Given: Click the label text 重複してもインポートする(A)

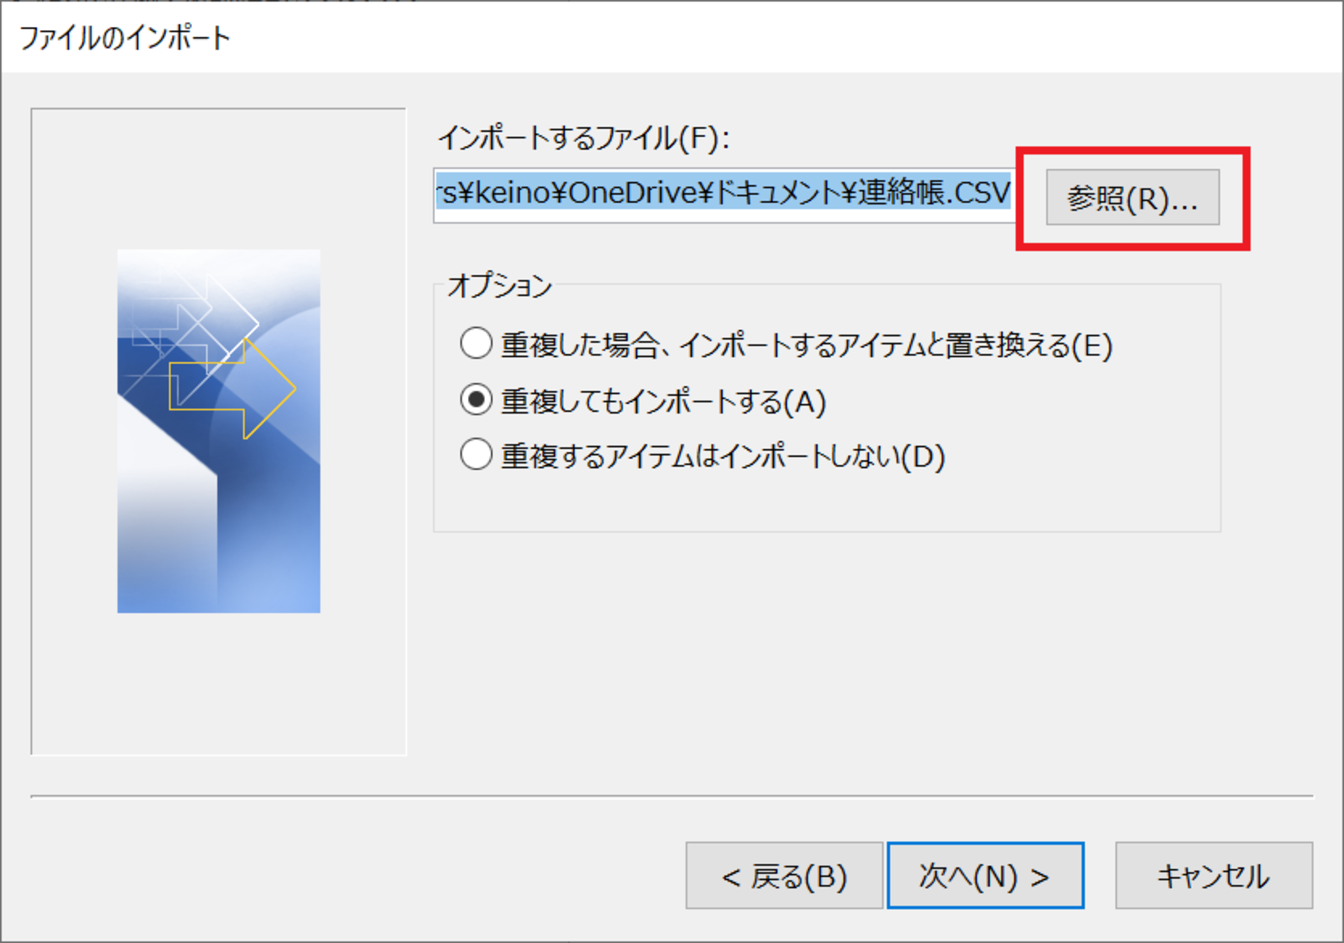Looking at the screenshot, I should pos(664,401).
